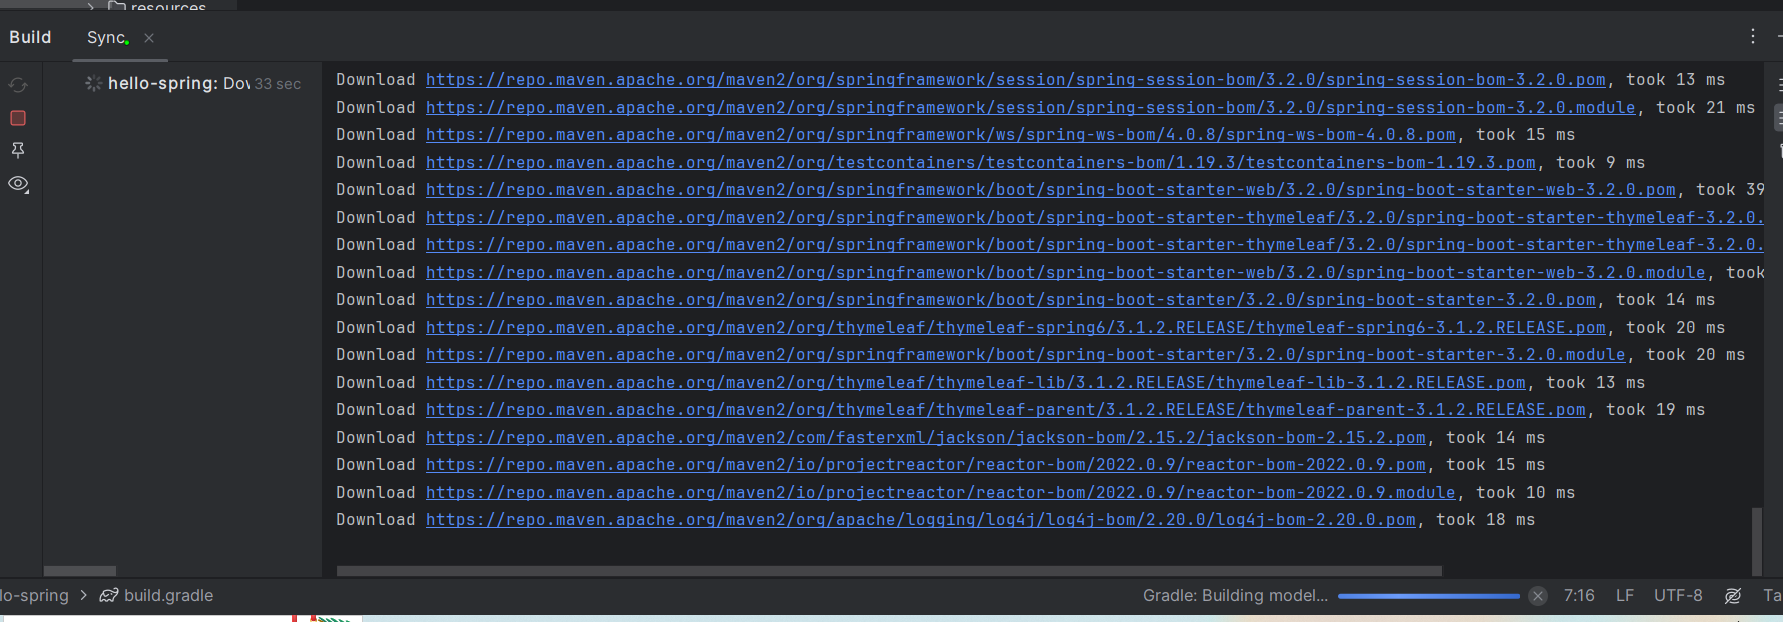Open the thymeleaf-spring6-3.1.2.RELEASE.pom link
1783x622 pixels.
click(1015, 328)
